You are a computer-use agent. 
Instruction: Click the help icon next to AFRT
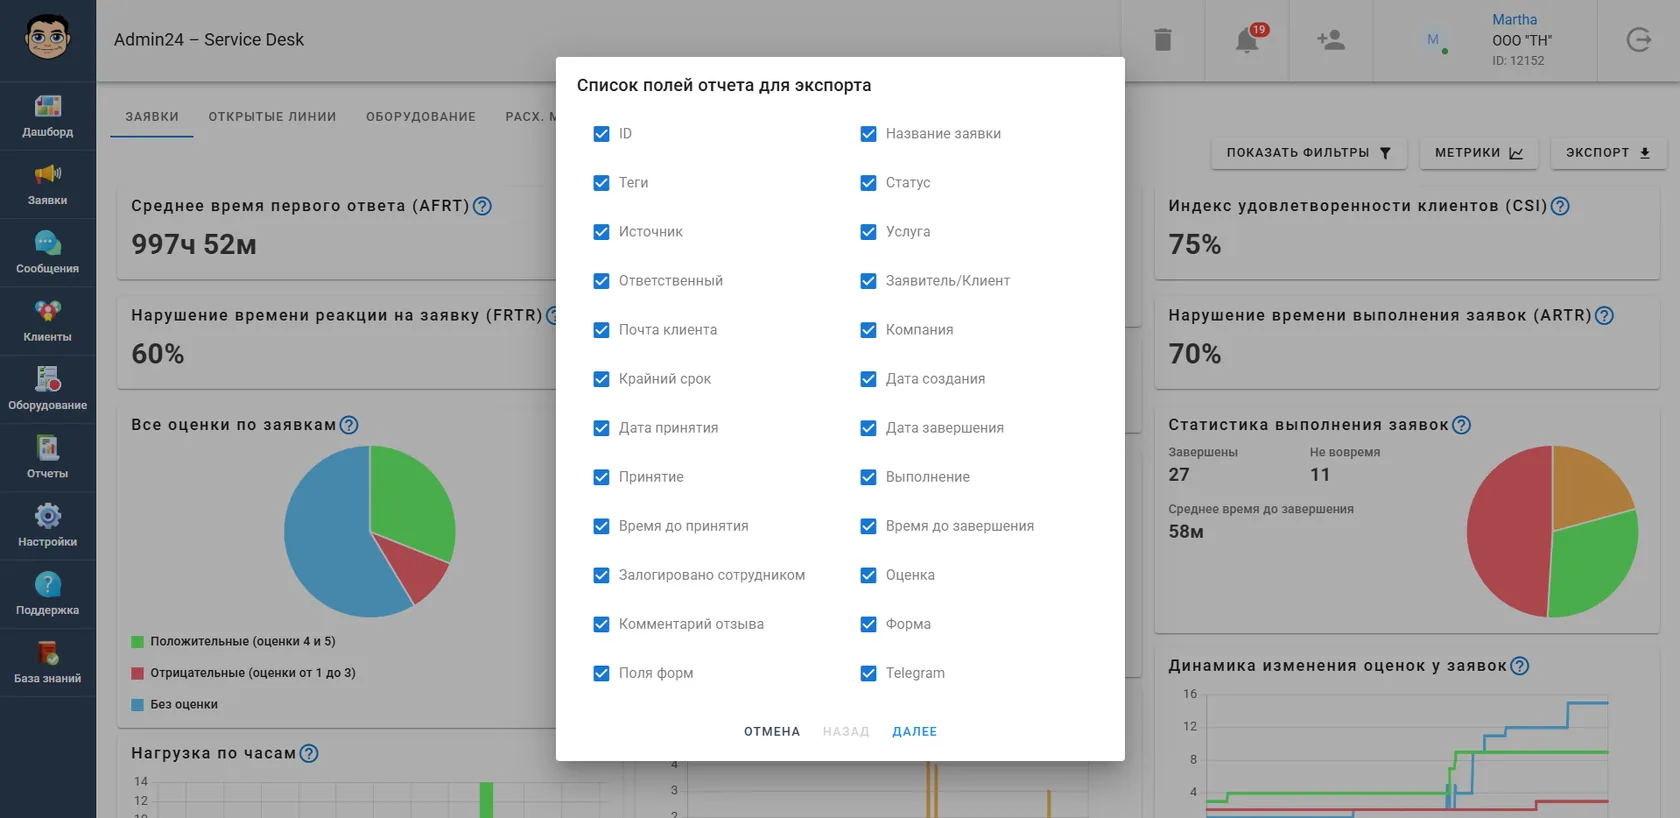coord(482,206)
